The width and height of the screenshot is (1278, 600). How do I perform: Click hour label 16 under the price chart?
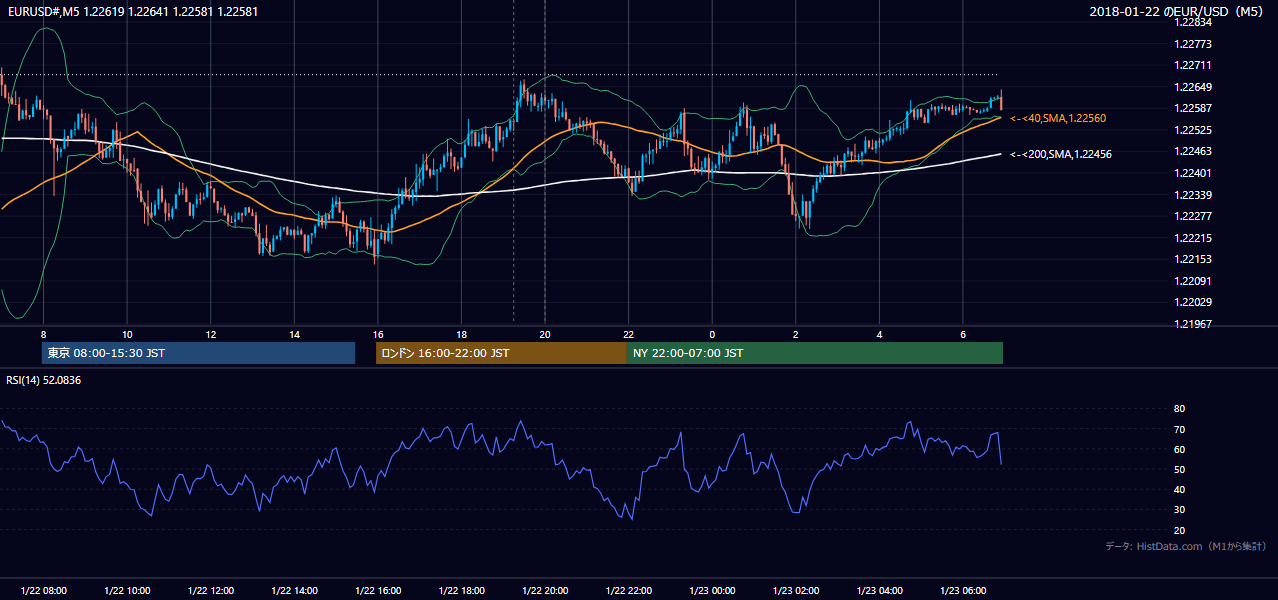[377, 334]
